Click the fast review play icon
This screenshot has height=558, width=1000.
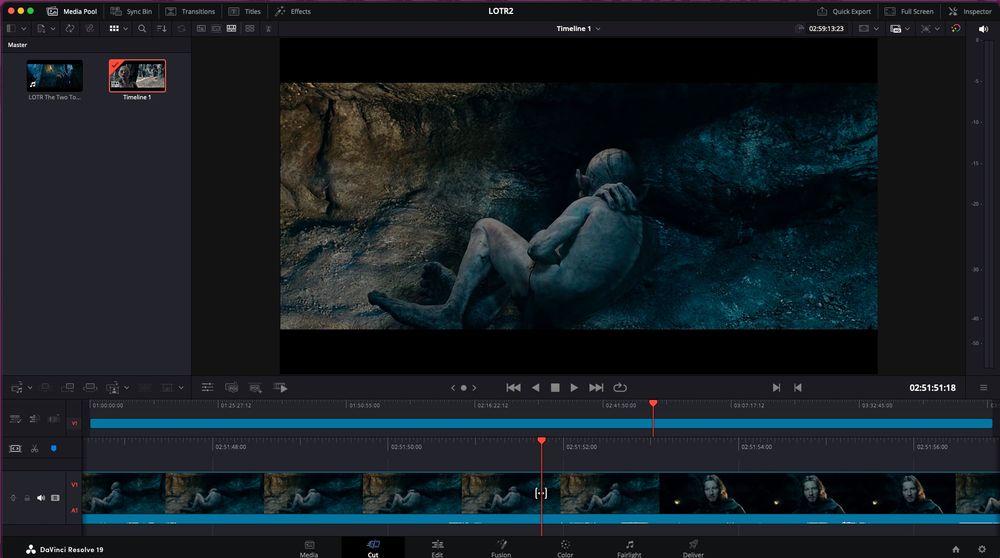coord(280,388)
